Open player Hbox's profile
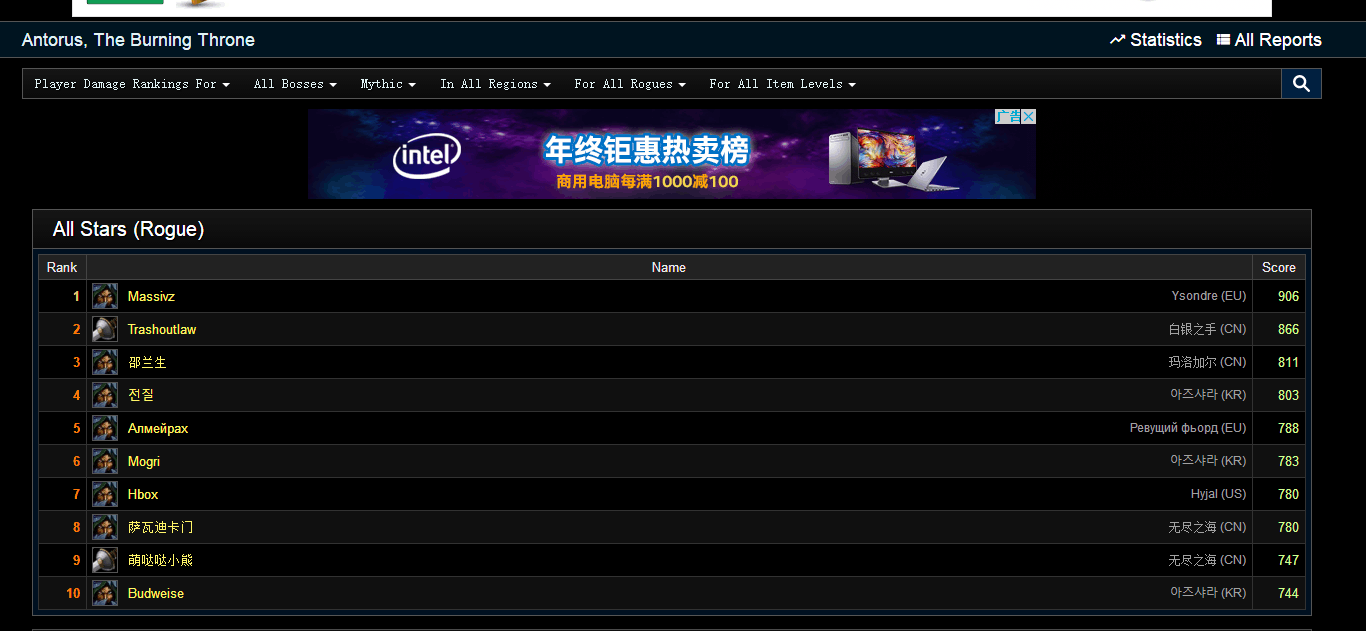1366x631 pixels. click(143, 495)
